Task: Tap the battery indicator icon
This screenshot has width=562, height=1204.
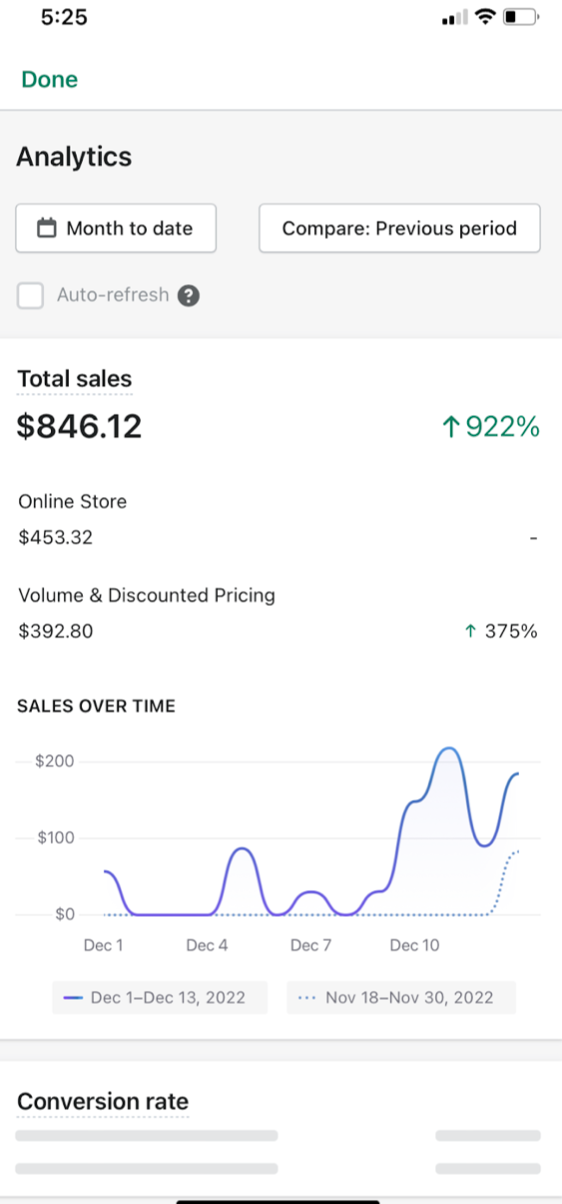Action: click(520, 17)
